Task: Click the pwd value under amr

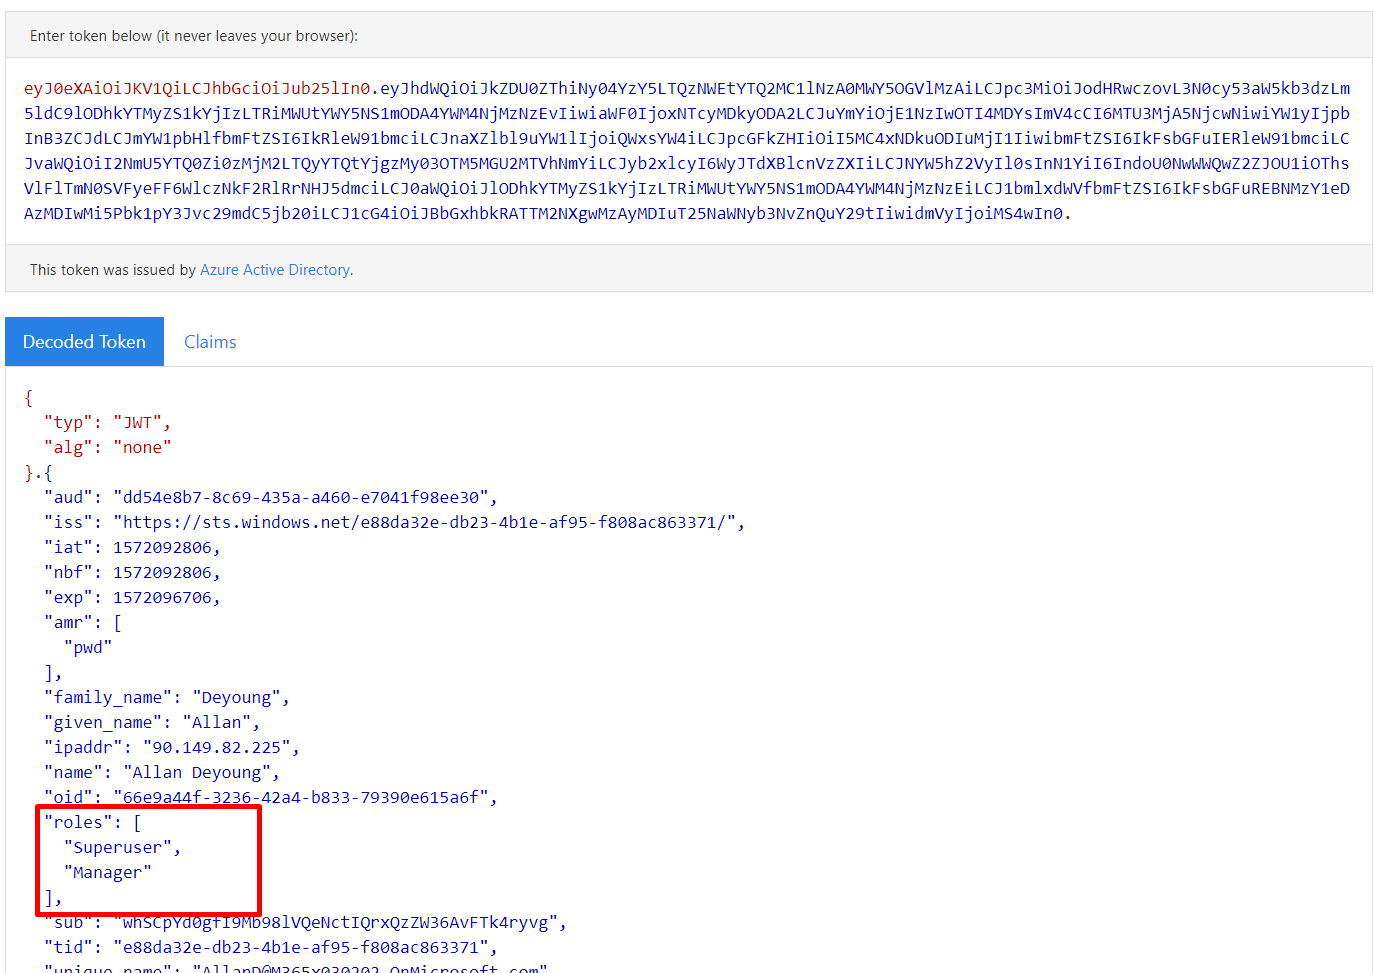Action: pos(87,646)
